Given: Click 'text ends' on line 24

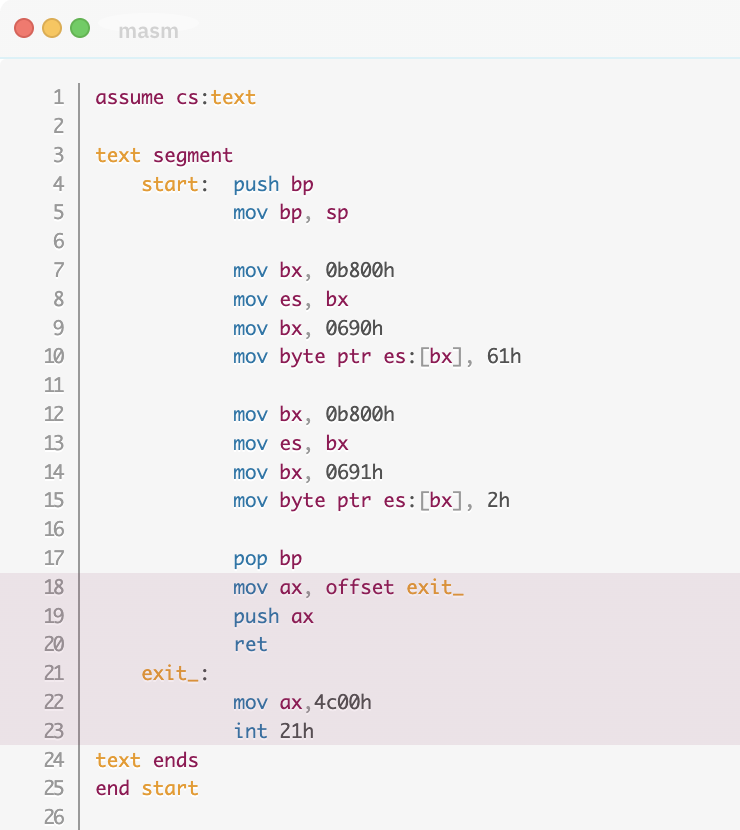Looking at the screenshot, I should coord(147,760).
